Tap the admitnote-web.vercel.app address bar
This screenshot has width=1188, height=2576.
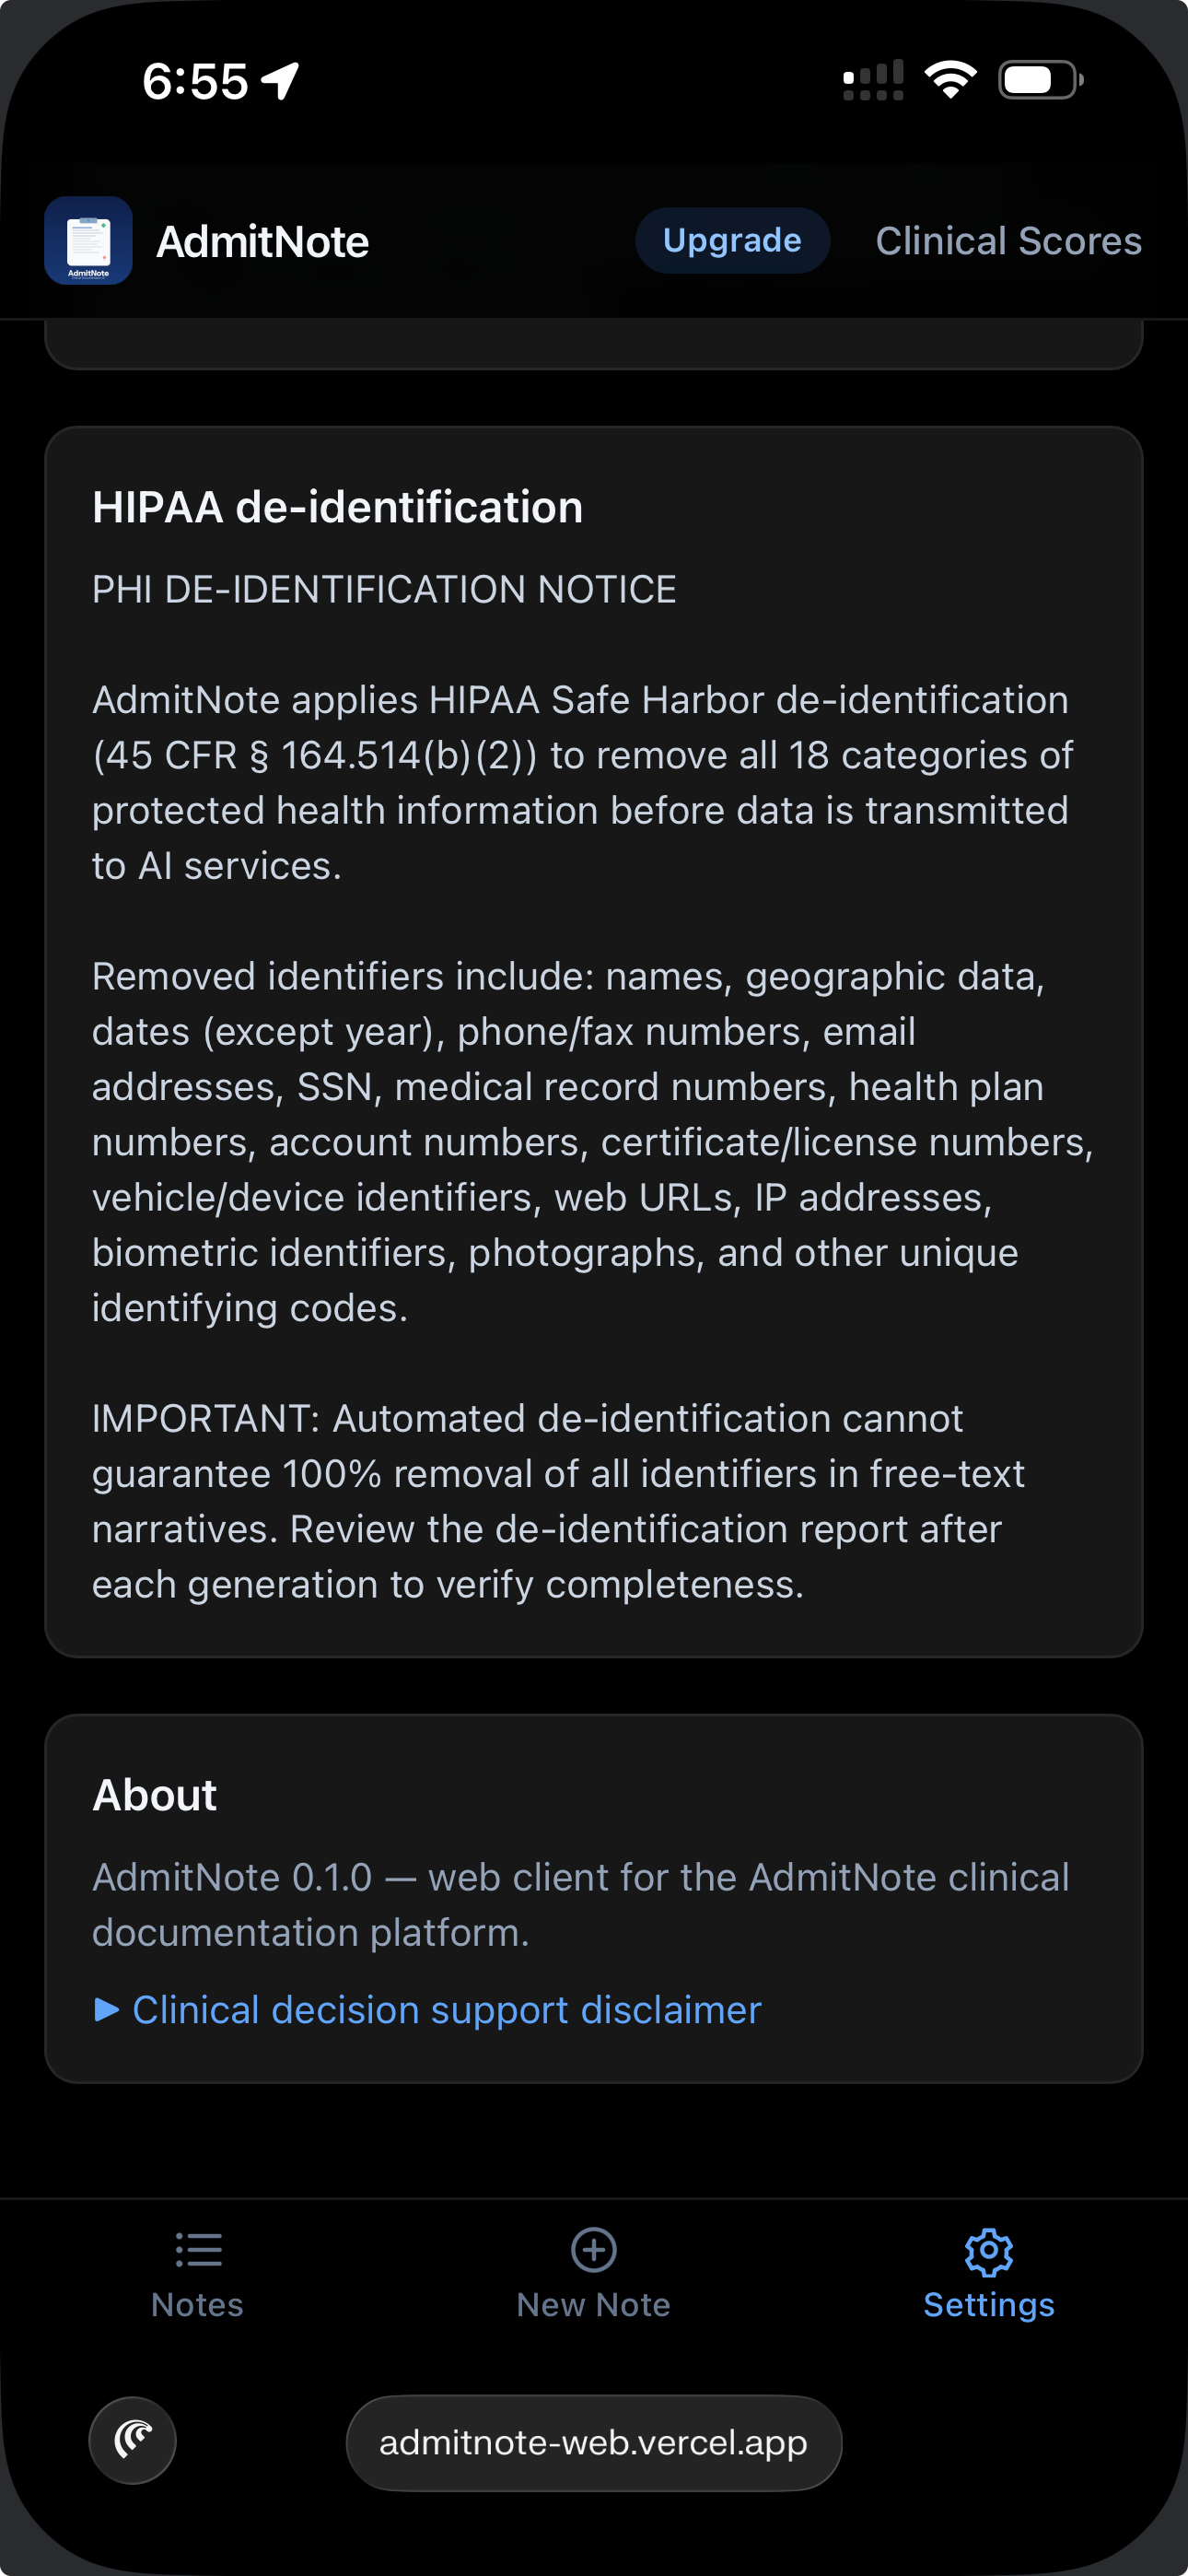[593, 2442]
